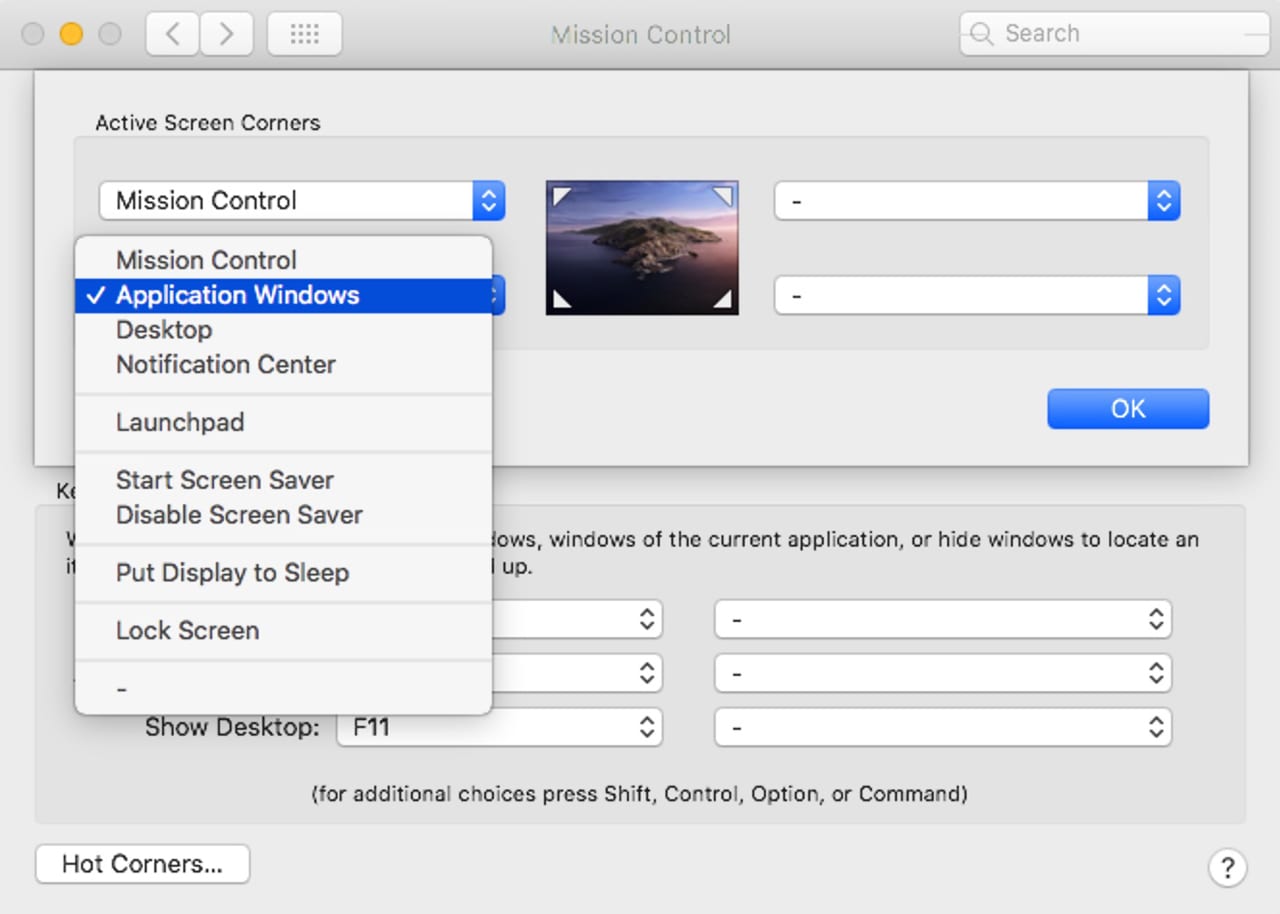Open top-left corner Mission Control dropdown
The width and height of the screenshot is (1280, 914).
tap(301, 201)
